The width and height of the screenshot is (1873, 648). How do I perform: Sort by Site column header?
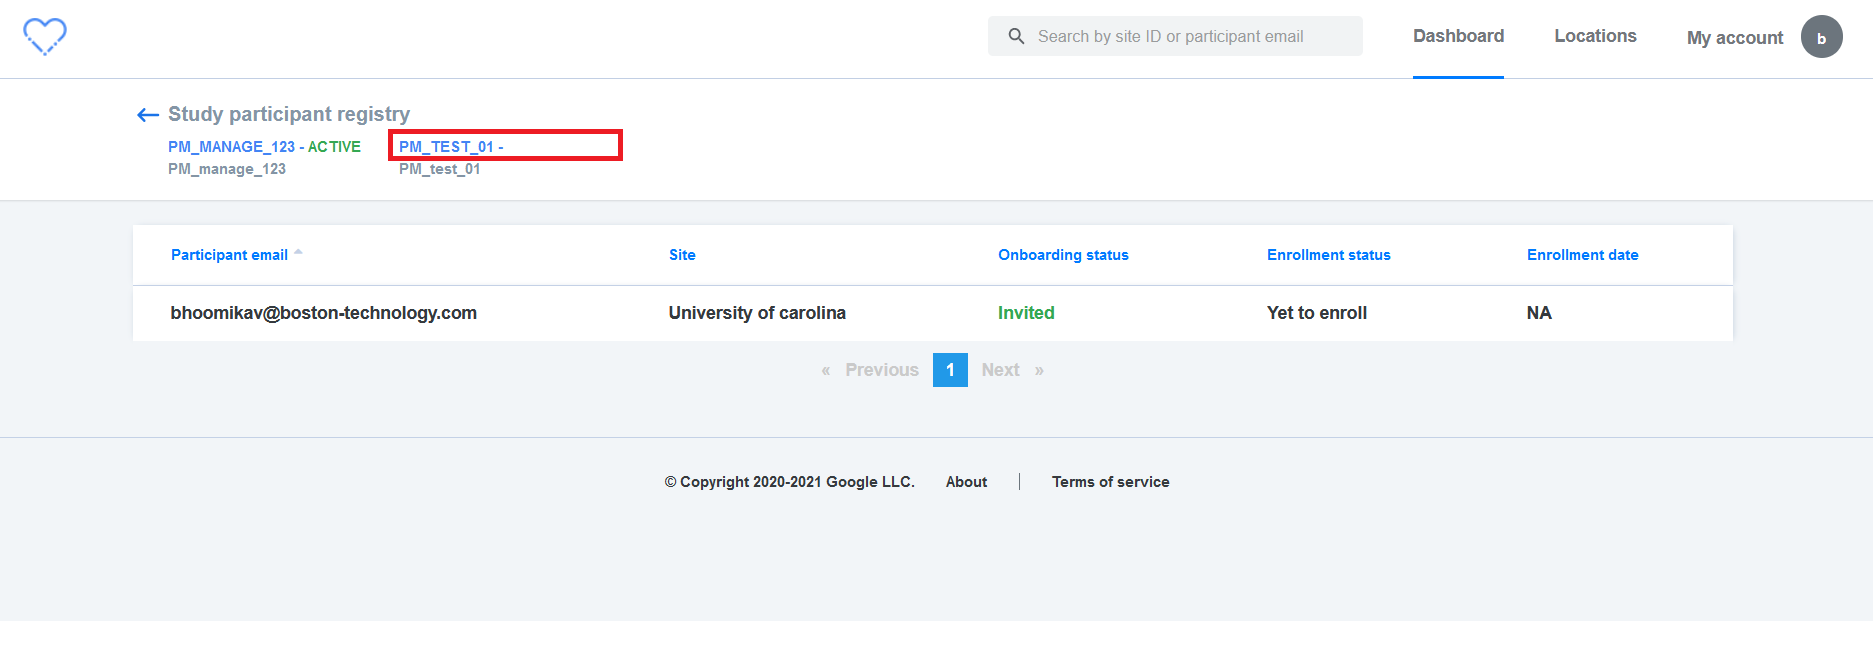point(682,255)
